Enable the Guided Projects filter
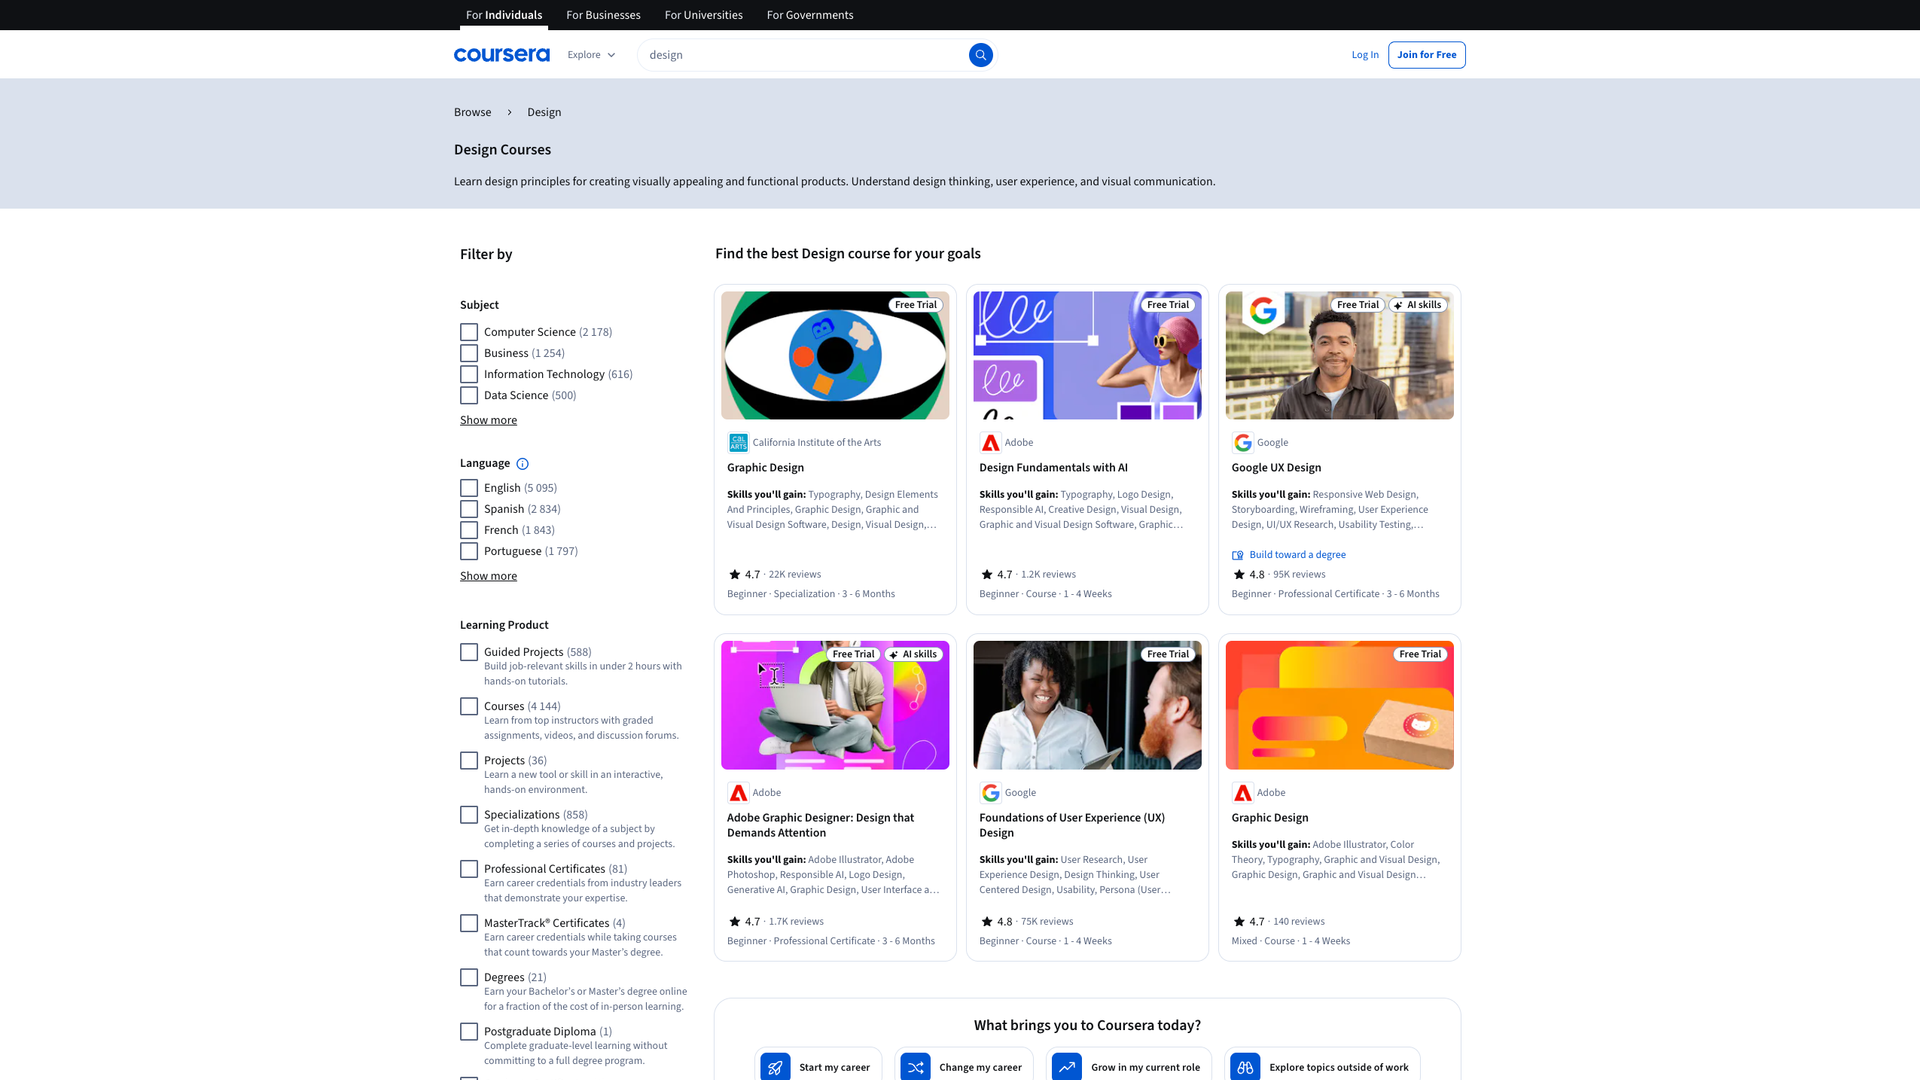1920x1080 pixels. [x=468, y=652]
